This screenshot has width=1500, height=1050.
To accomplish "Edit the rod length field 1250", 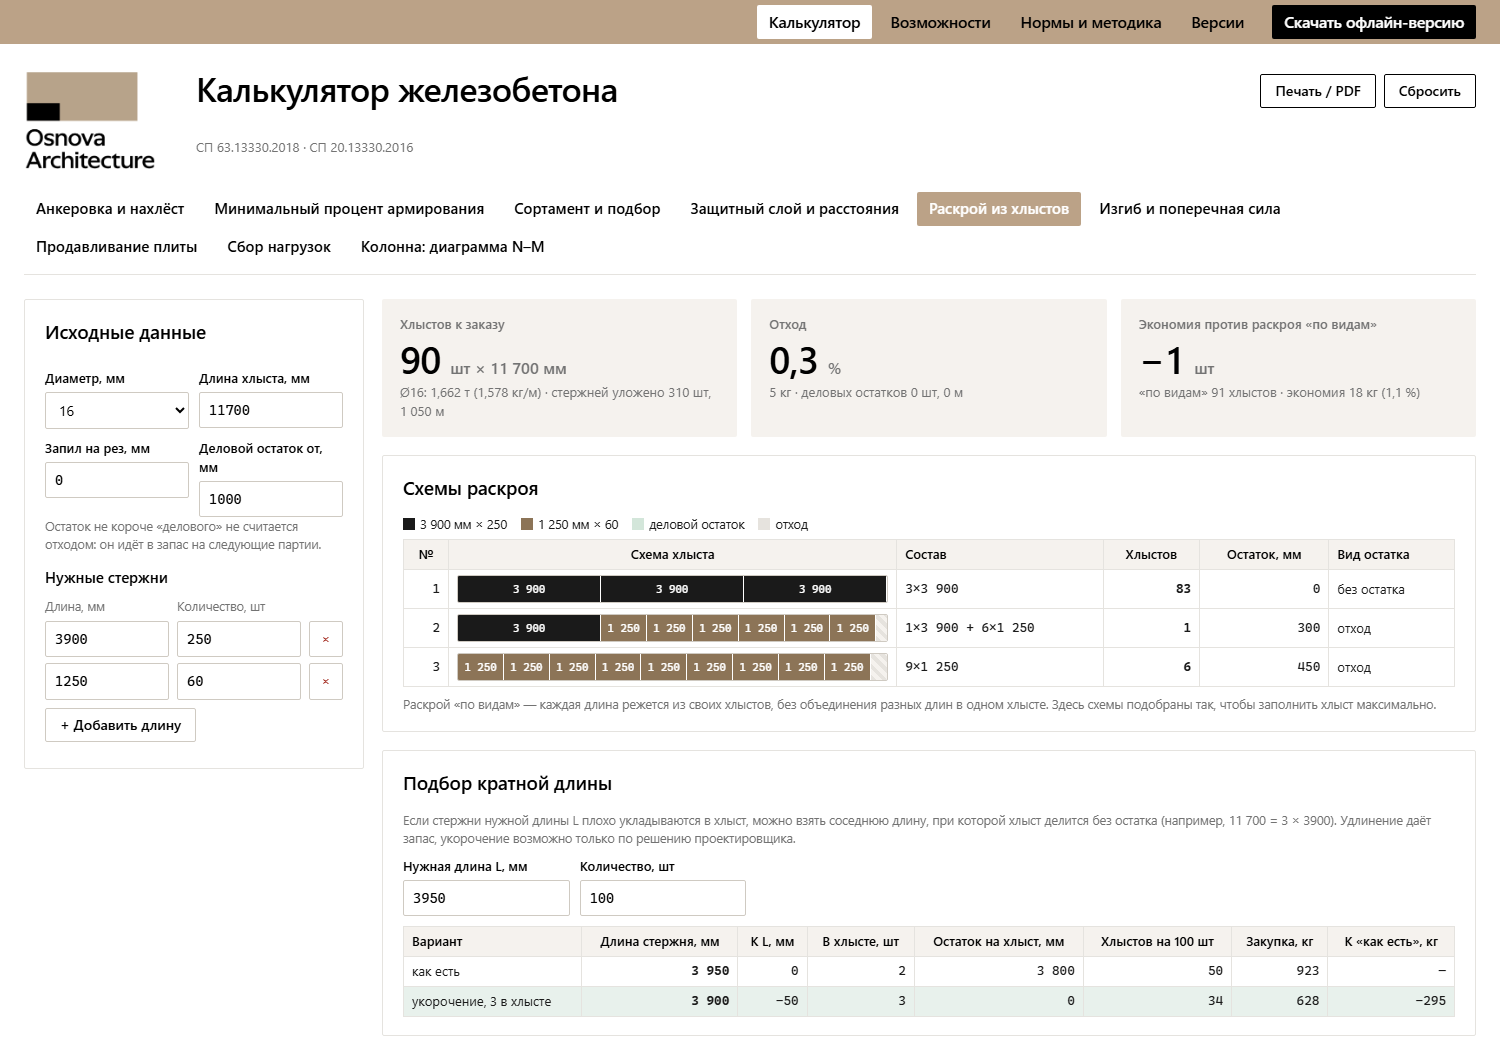I will coord(107,681).
